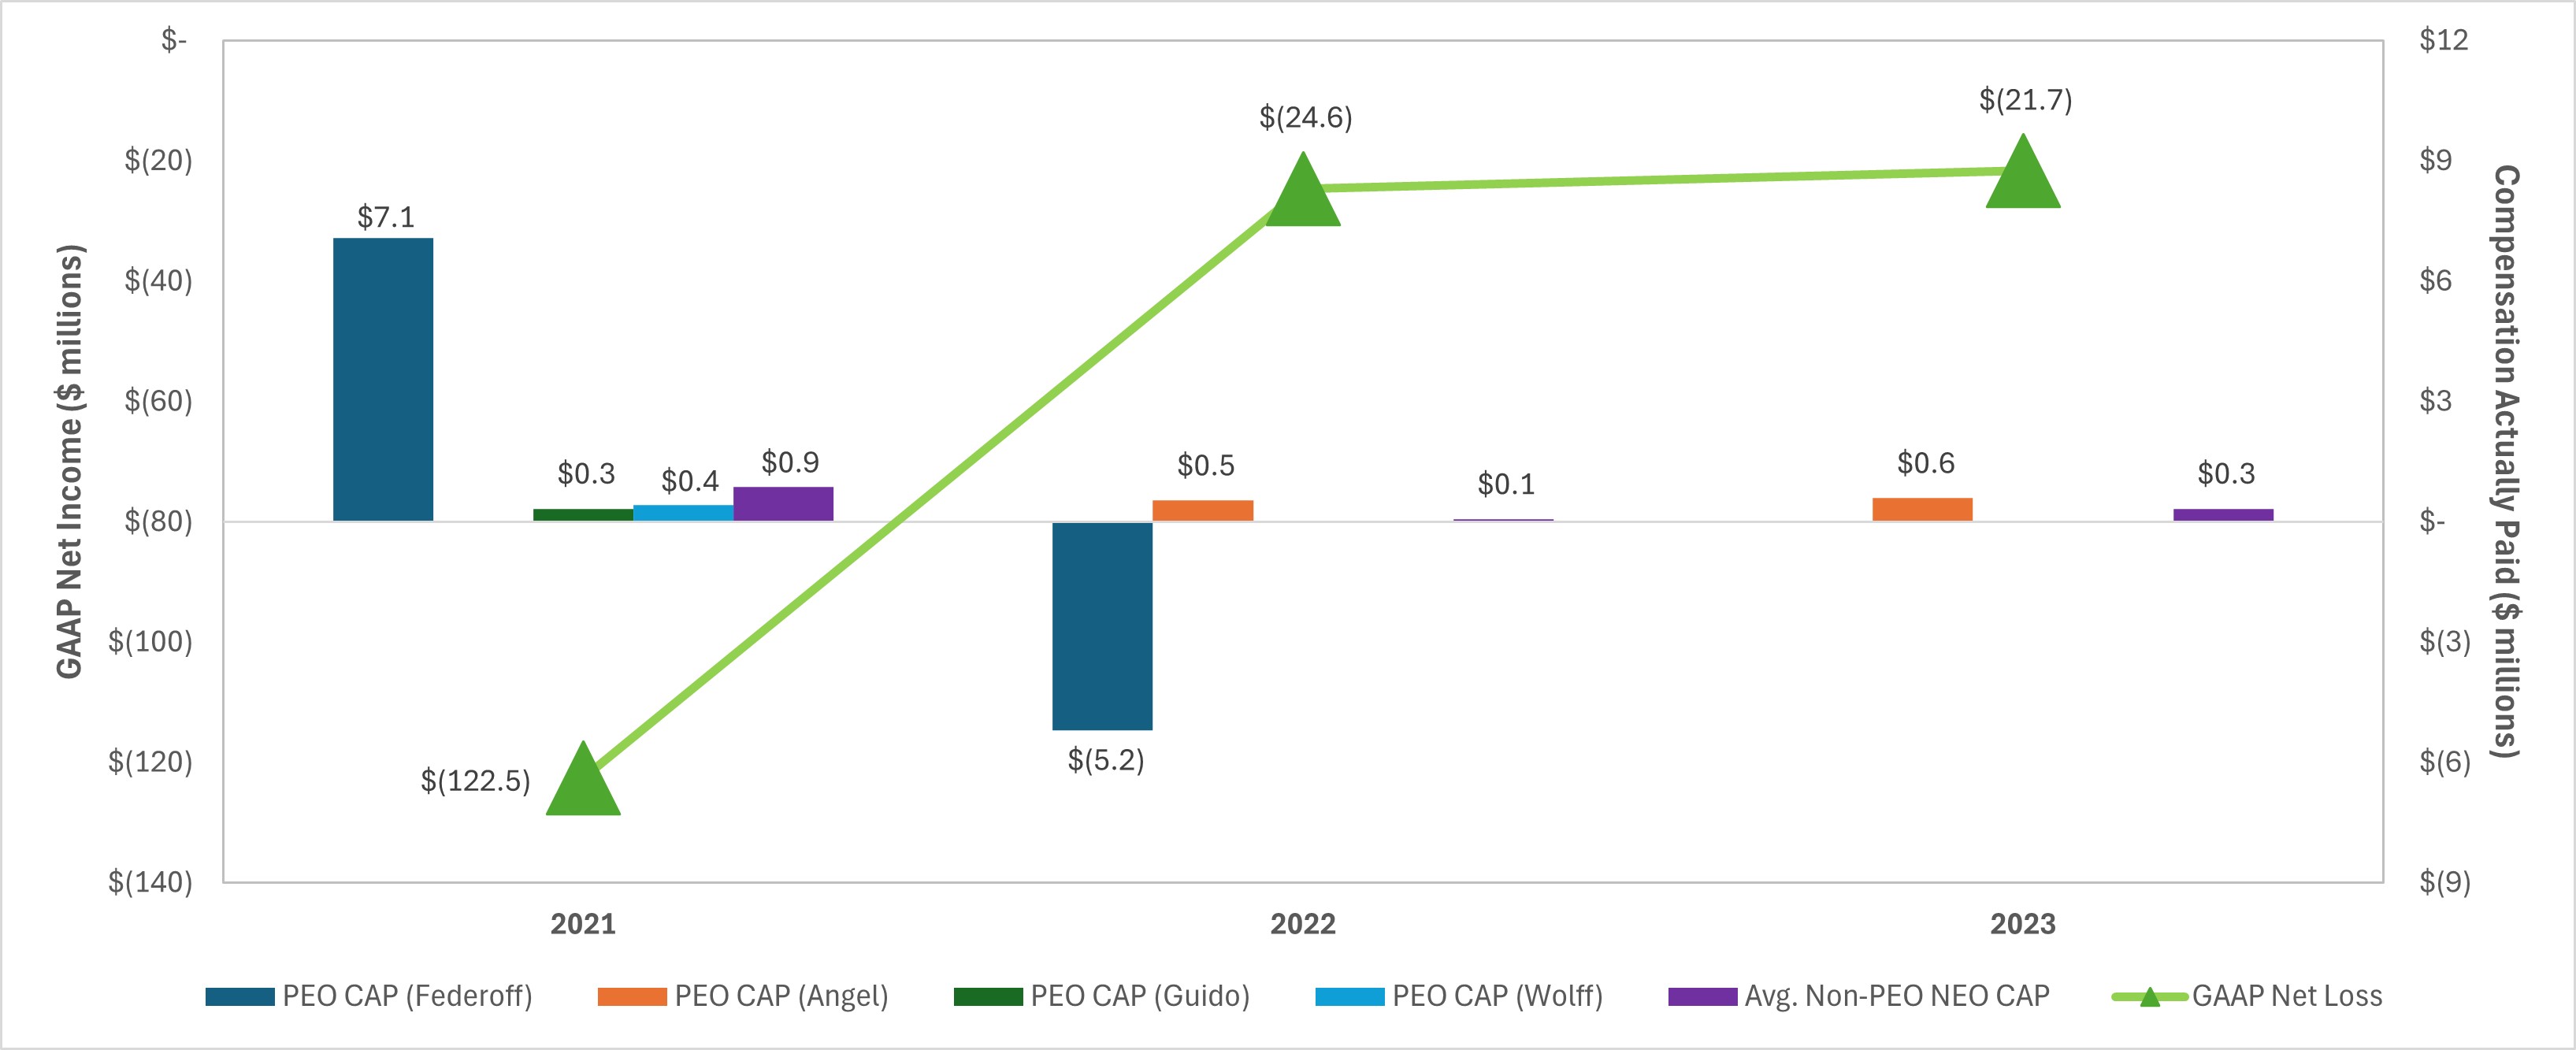Image resolution: width=2576 pixels, height=1050 pixels.
Task: Click the PEO CAP (Guido) legend swatch
Action: (x=987, y=997)
